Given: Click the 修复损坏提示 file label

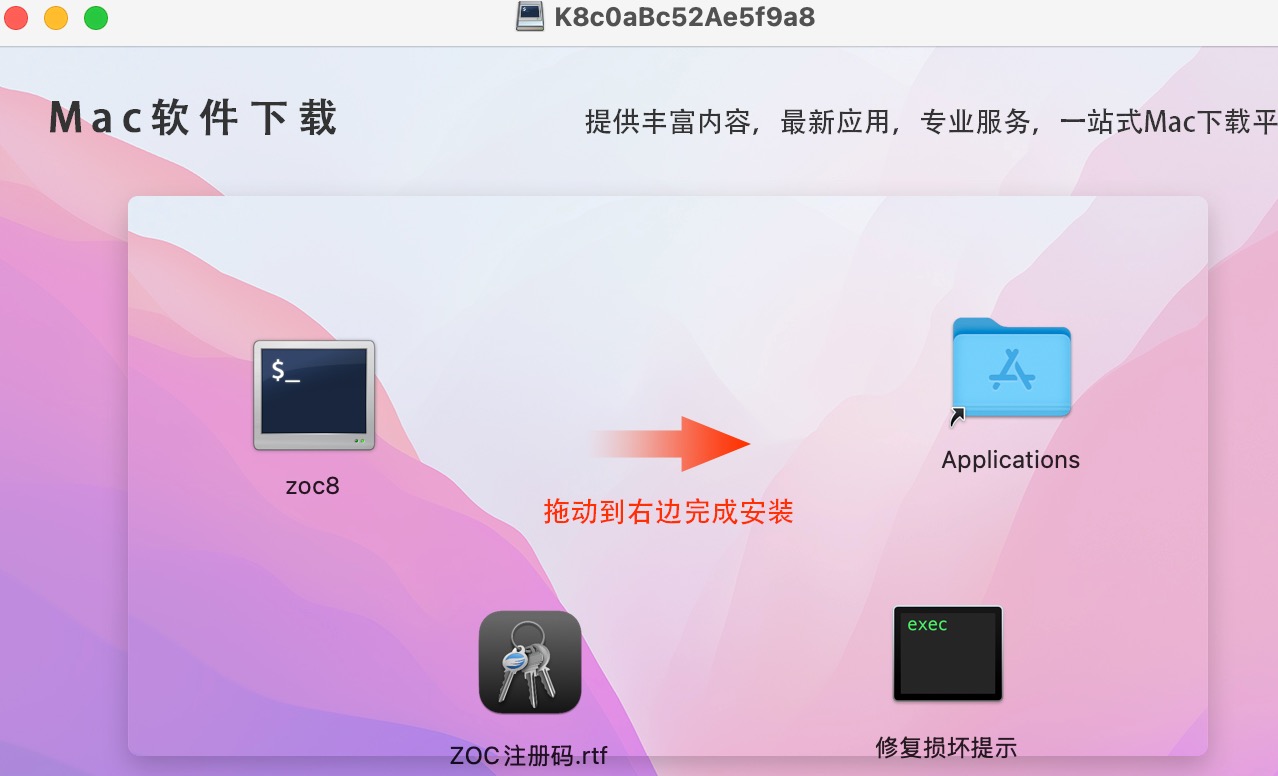Looking at the screenshot, I should click(946, 747).
